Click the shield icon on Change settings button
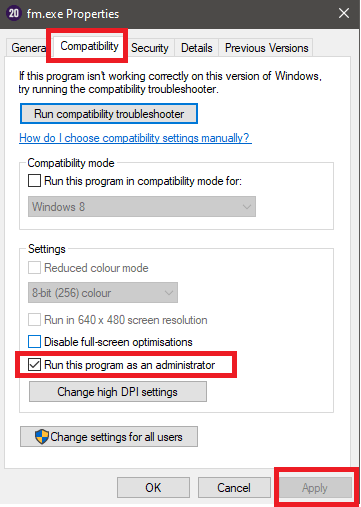 [x=42, y=436]
